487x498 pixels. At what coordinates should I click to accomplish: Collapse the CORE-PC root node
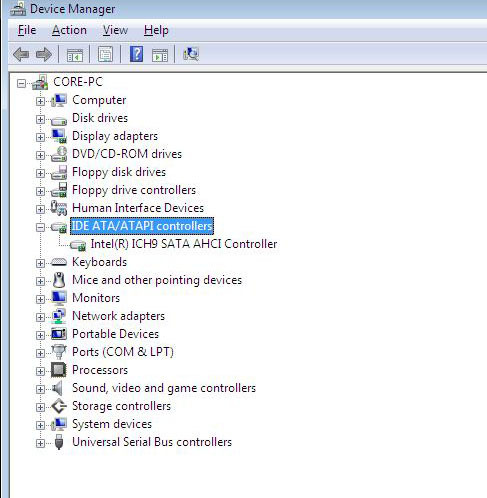point(21,83)
